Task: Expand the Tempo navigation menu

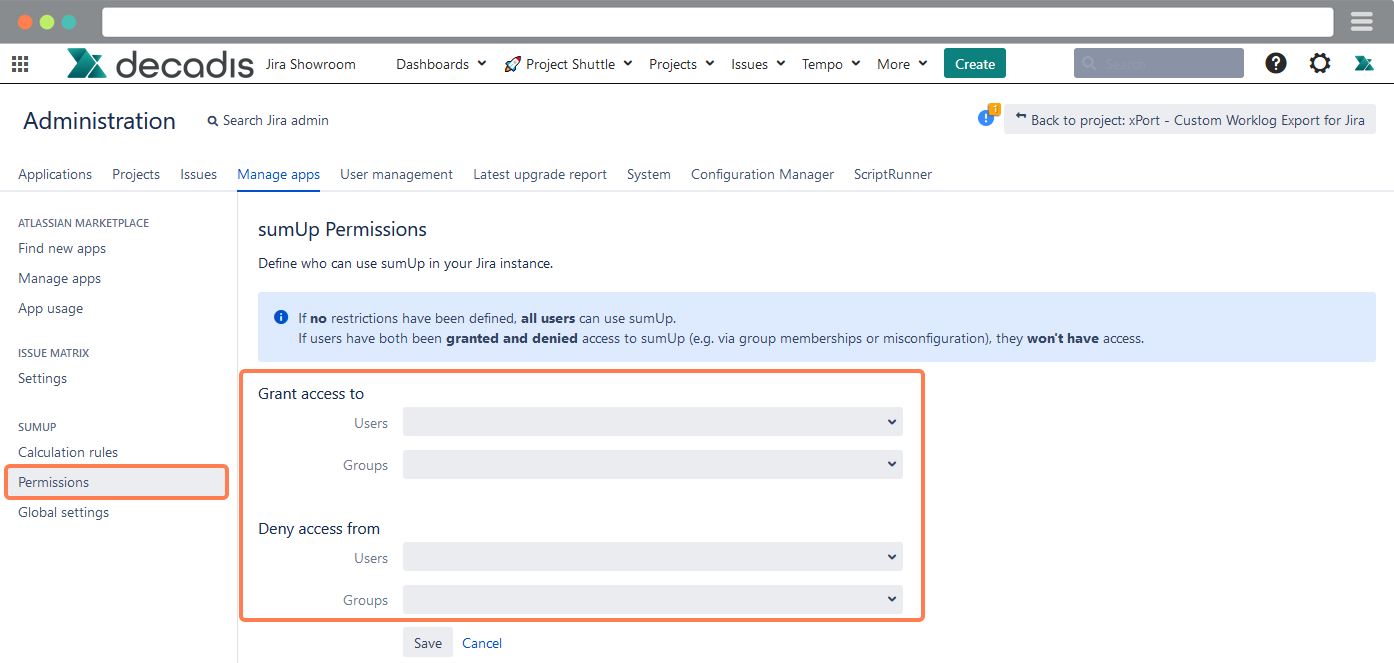Action: (829, 63)
